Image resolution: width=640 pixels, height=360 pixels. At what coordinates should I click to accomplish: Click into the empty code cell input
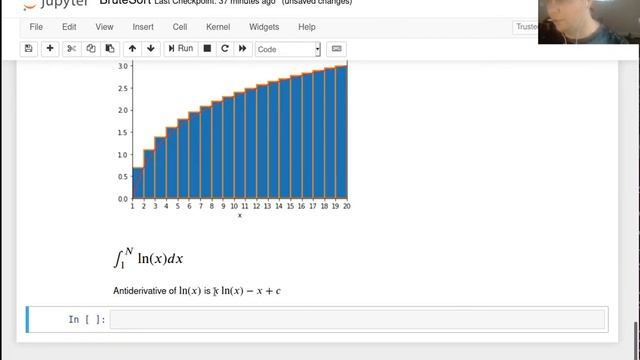point(357,319)
